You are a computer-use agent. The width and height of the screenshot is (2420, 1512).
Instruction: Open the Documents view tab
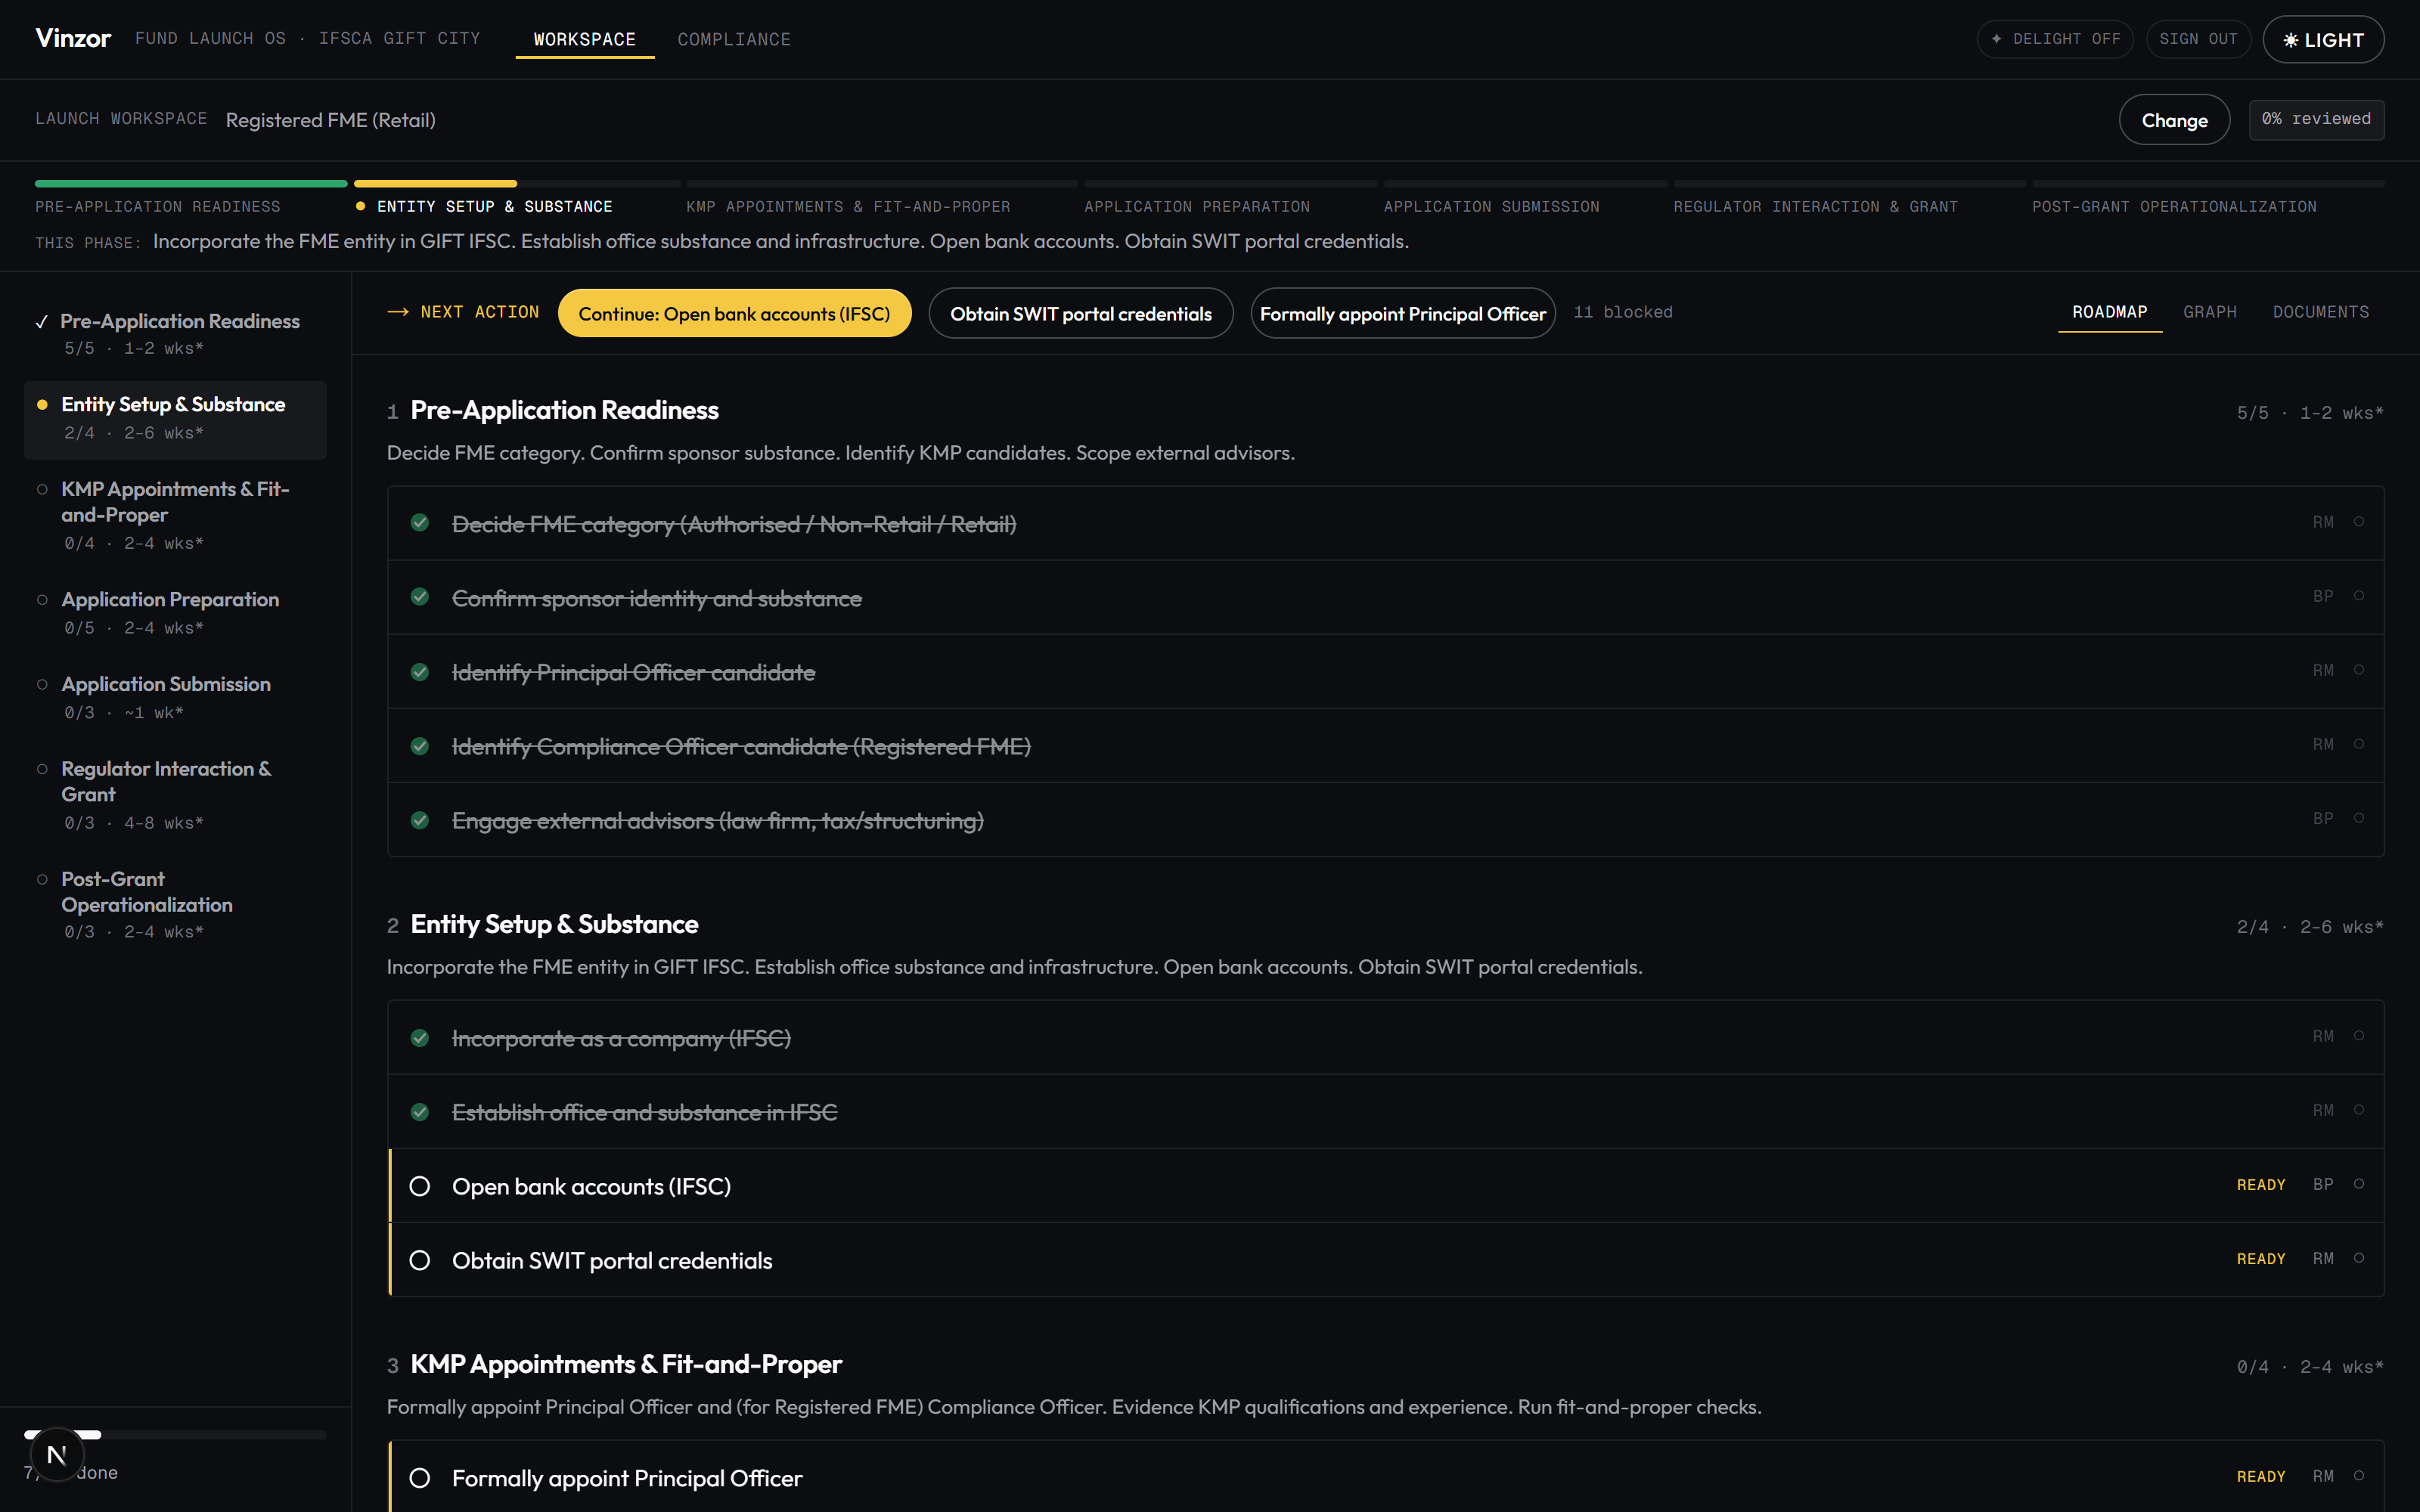(x=2320, y=312)
